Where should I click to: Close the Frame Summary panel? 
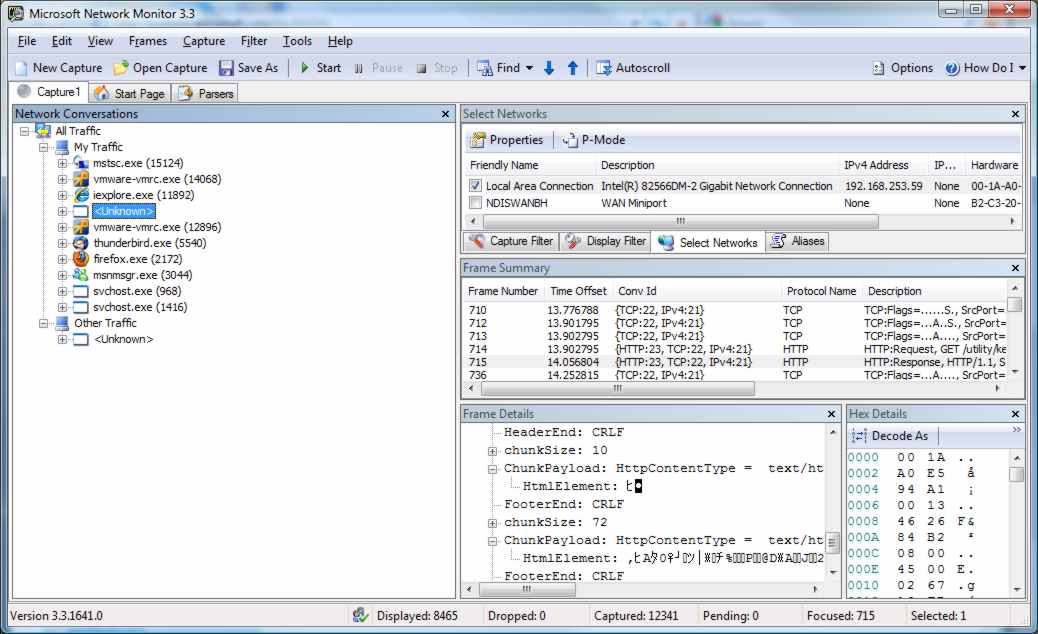[x=1015, y=268]
